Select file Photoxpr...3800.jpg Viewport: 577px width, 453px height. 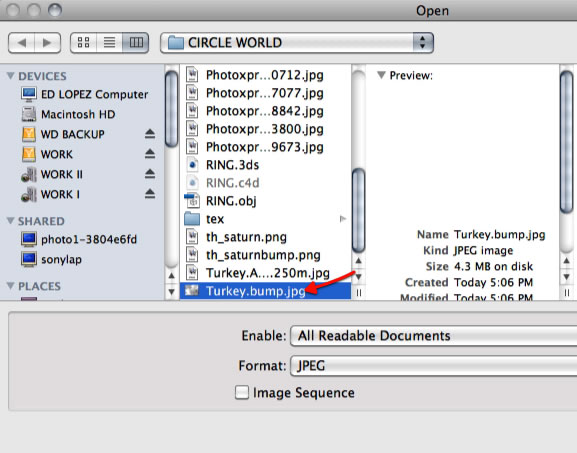click(265, 129)
